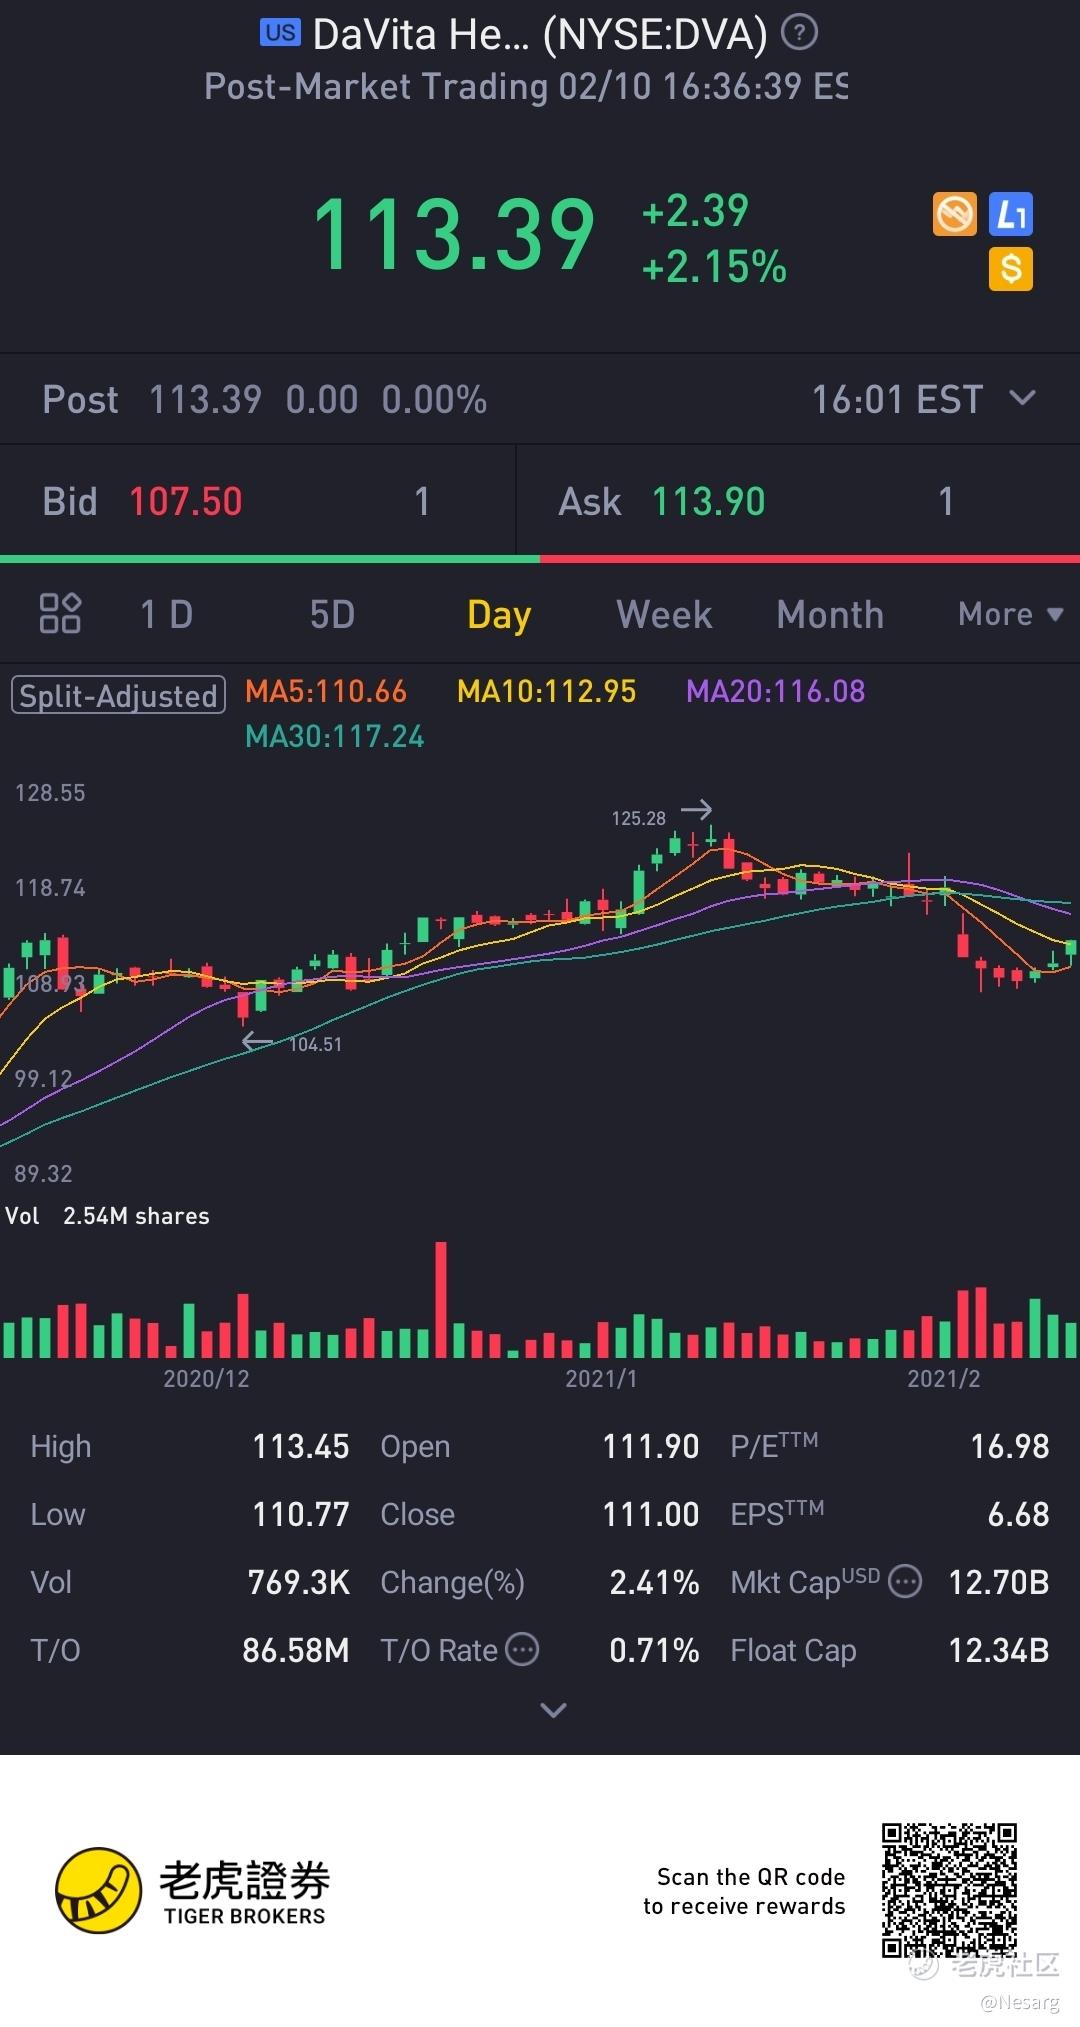
Task: Tap the blue L1 quote level icon
Action: click(x=1011, y=214)
